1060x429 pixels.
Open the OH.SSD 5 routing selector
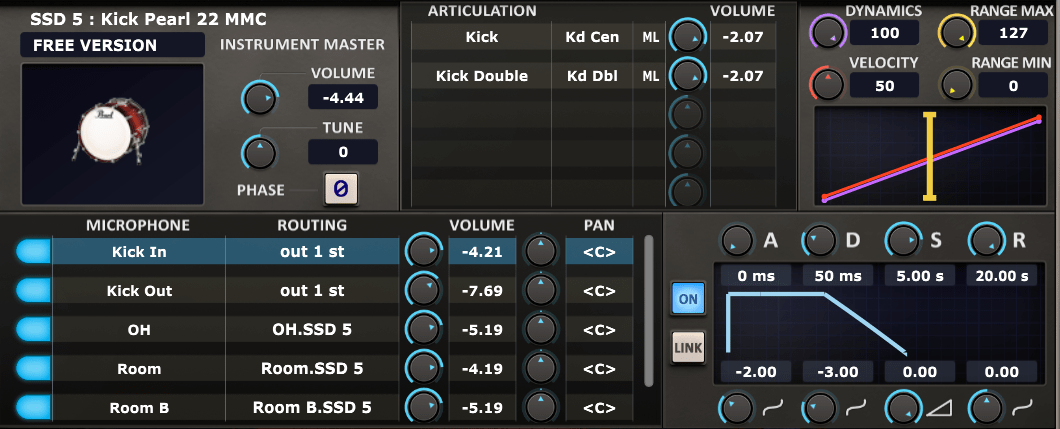pyautogui.click(x=312, y=329)
